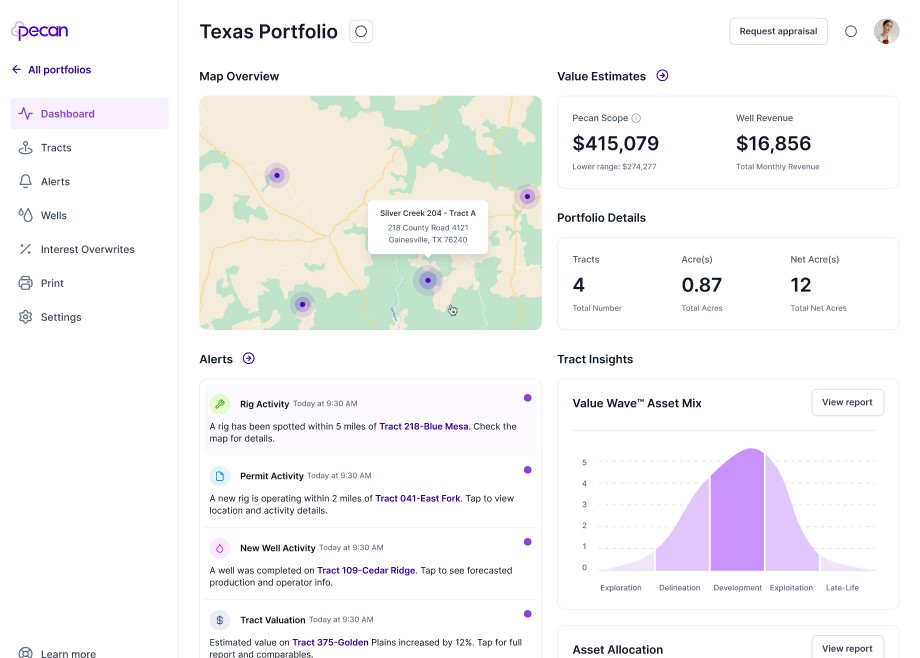The width and height of the screenshot is (920, 658).
Task: Click the Pecan logo
Action: [x=40, y=31]
